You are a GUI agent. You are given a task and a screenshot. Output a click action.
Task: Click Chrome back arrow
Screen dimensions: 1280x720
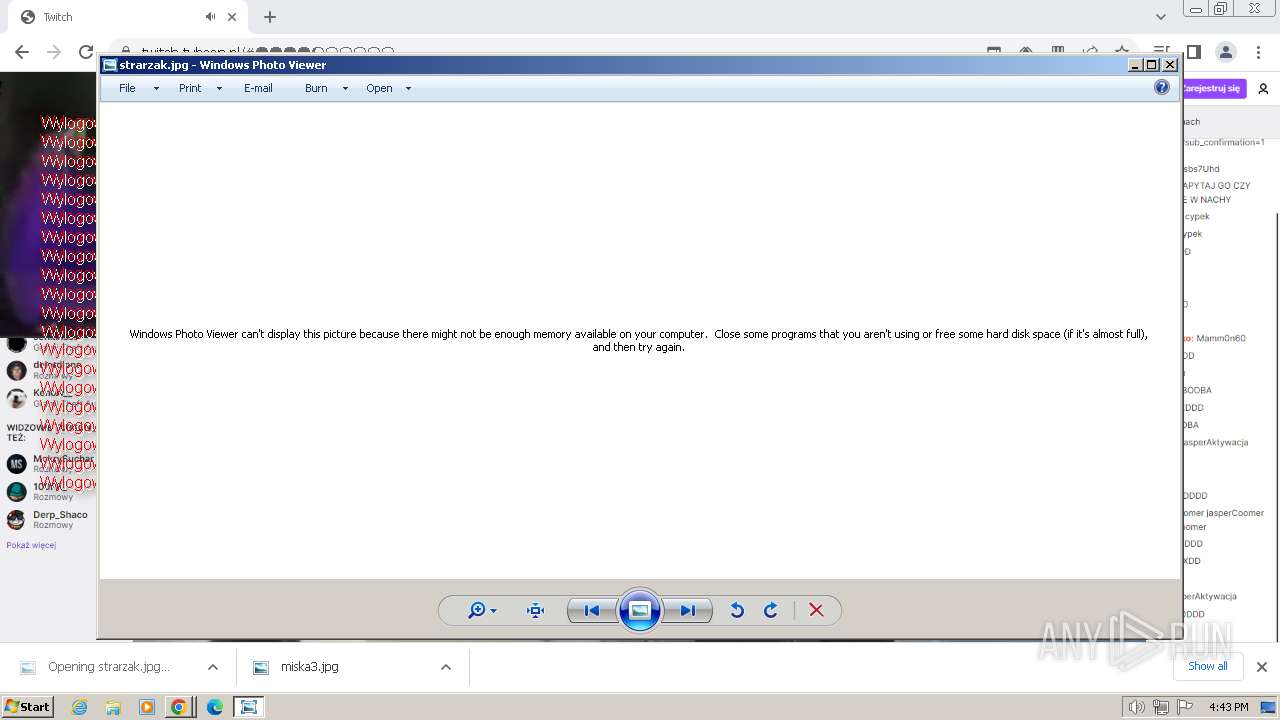click(x=22, y=52)
